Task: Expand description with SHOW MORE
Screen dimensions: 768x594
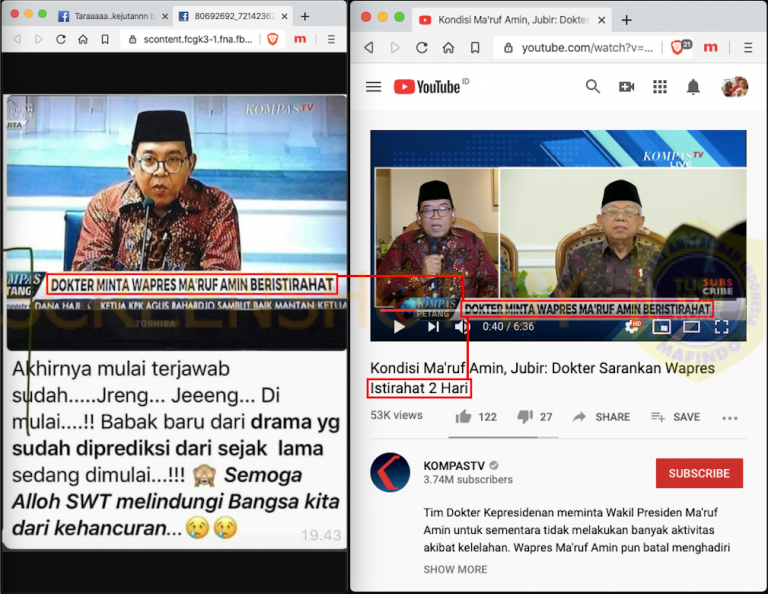Action: (455, 570)
